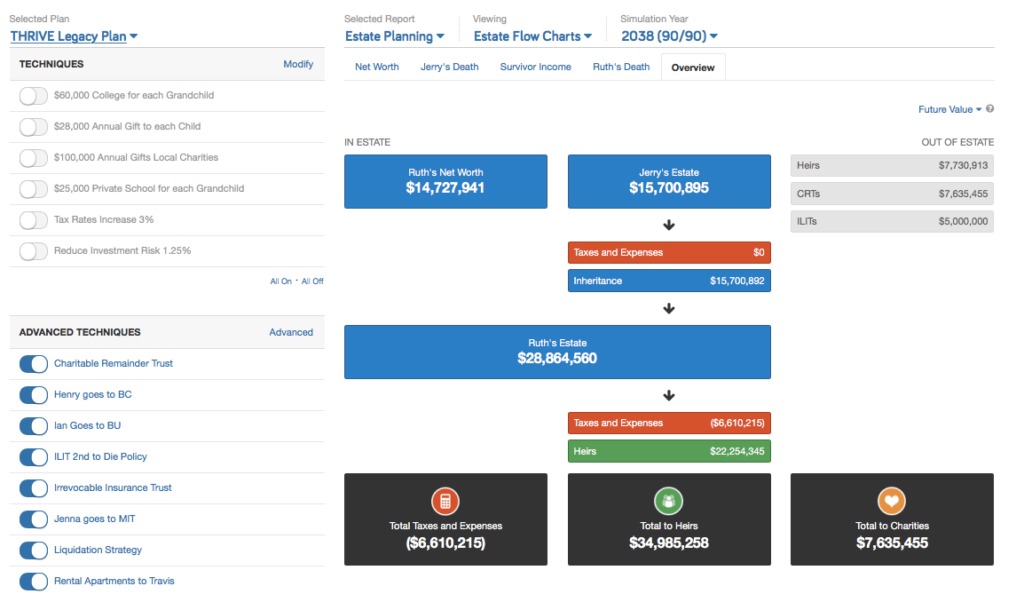Expand the Estate Planning report dropdown

395,37
